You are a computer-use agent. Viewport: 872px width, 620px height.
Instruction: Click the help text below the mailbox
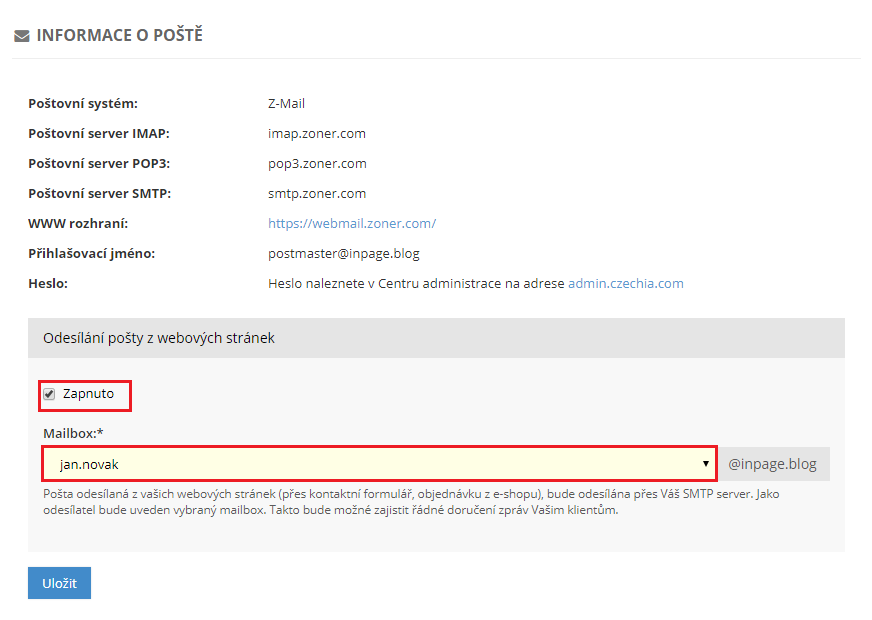coord(400,502)
